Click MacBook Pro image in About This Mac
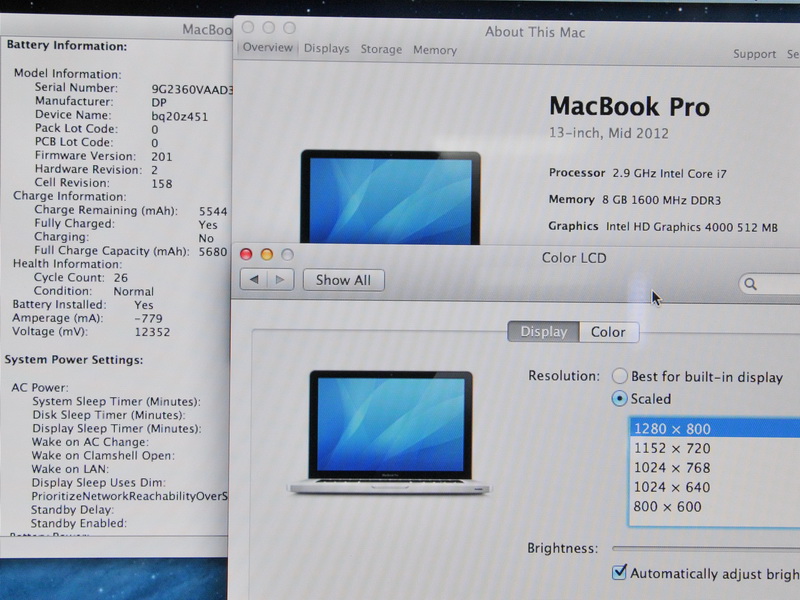Image resolution: width=800 pixels, height=600 pixels. (390, 197)
